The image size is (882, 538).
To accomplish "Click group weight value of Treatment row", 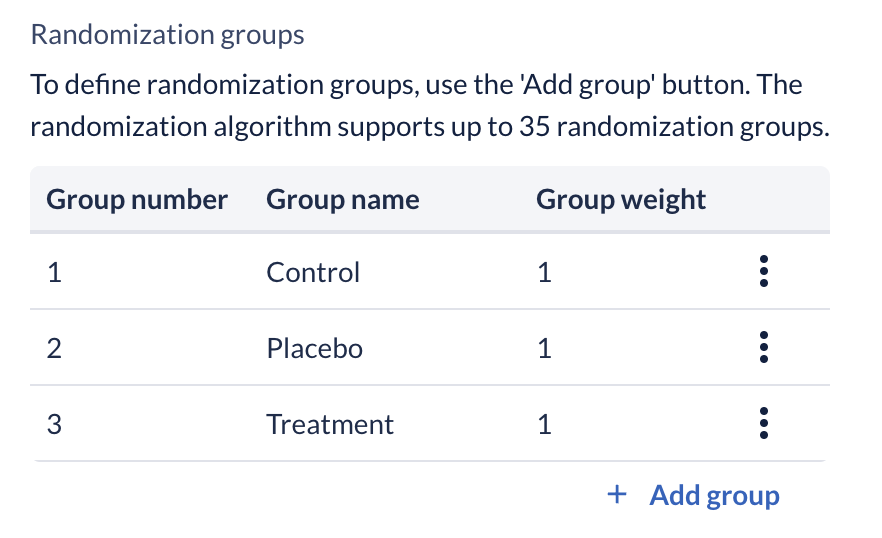I will 544,424.
